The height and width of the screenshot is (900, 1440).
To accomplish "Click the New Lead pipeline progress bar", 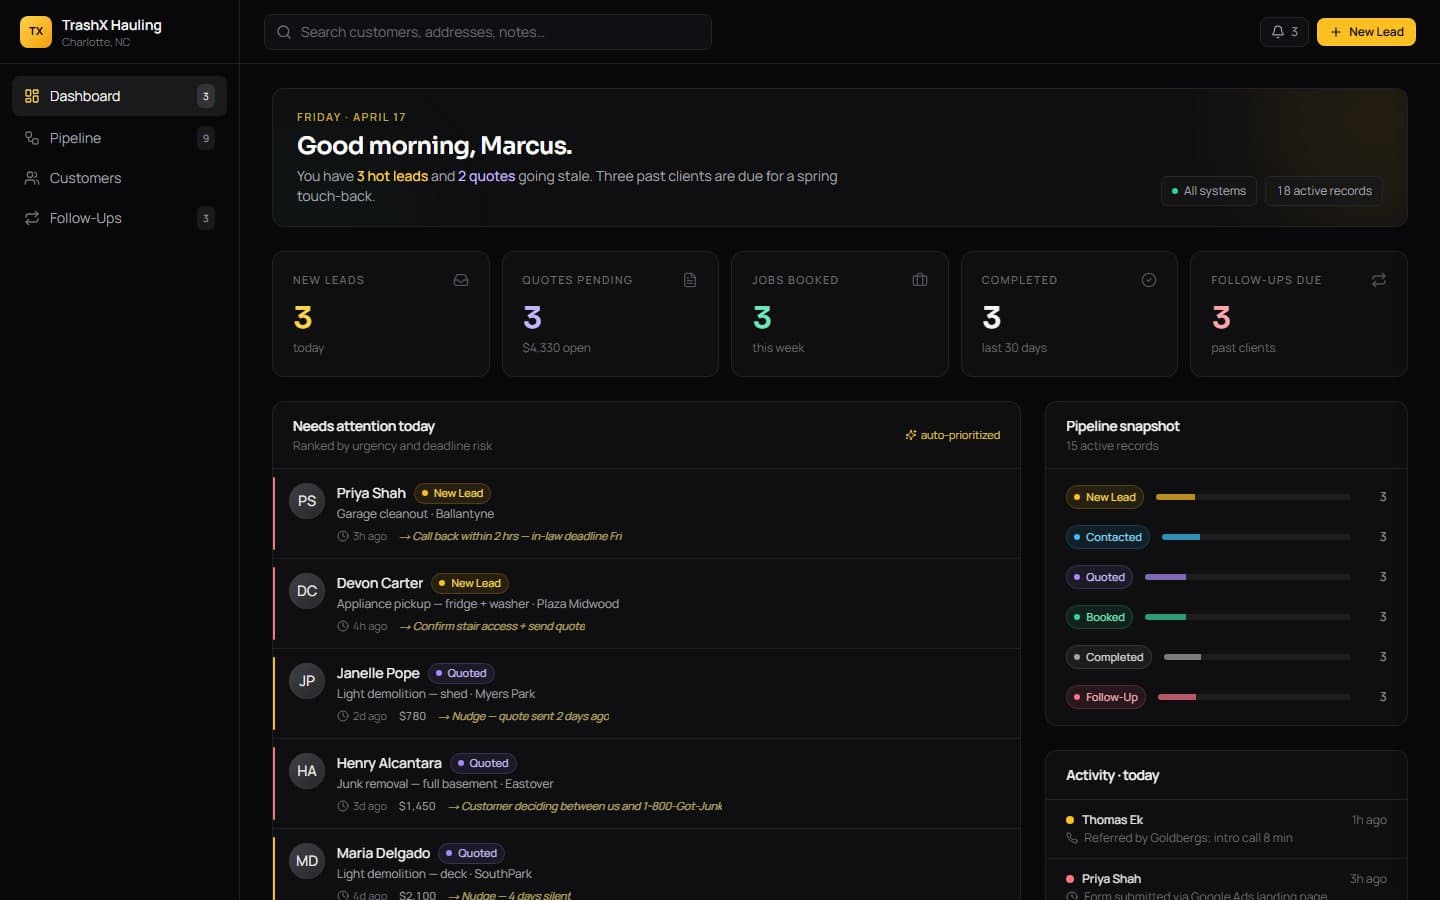I will (1253, 497).
